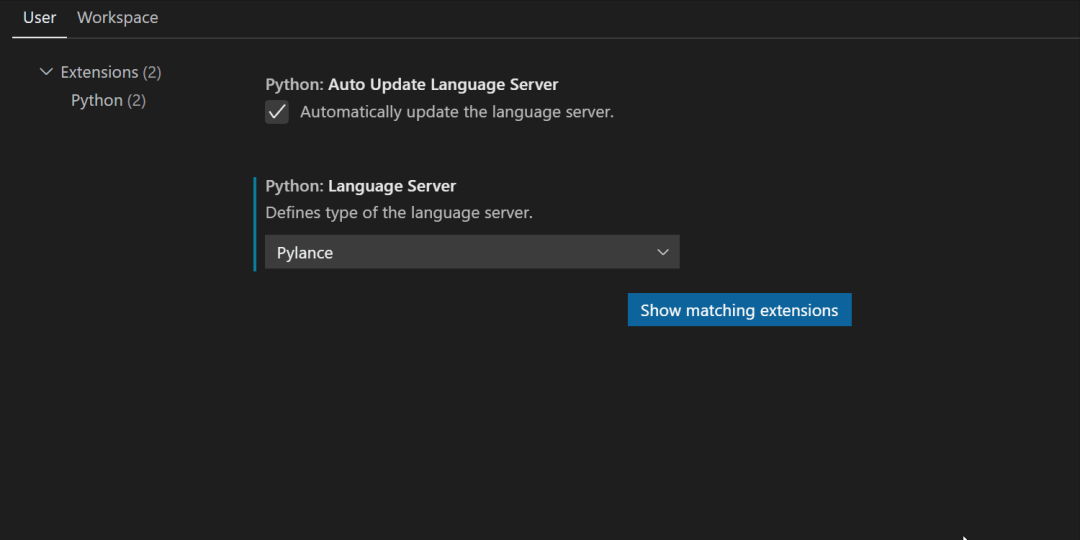Uncheck the Auto Update Language Server checkbox
1080x540 pixels.
pyautogui.click(x=277, y=112)
